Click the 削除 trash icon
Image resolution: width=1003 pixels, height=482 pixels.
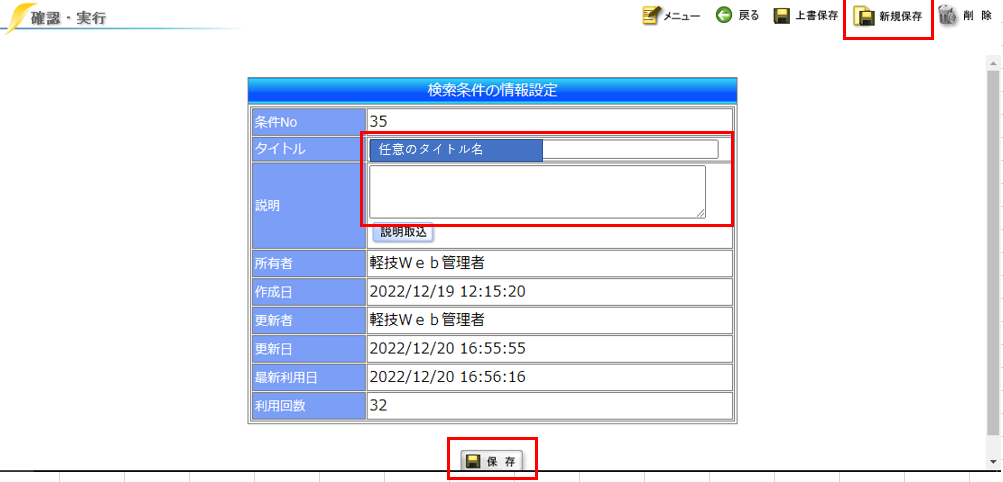pyautogui.click(x=947, y=16)
